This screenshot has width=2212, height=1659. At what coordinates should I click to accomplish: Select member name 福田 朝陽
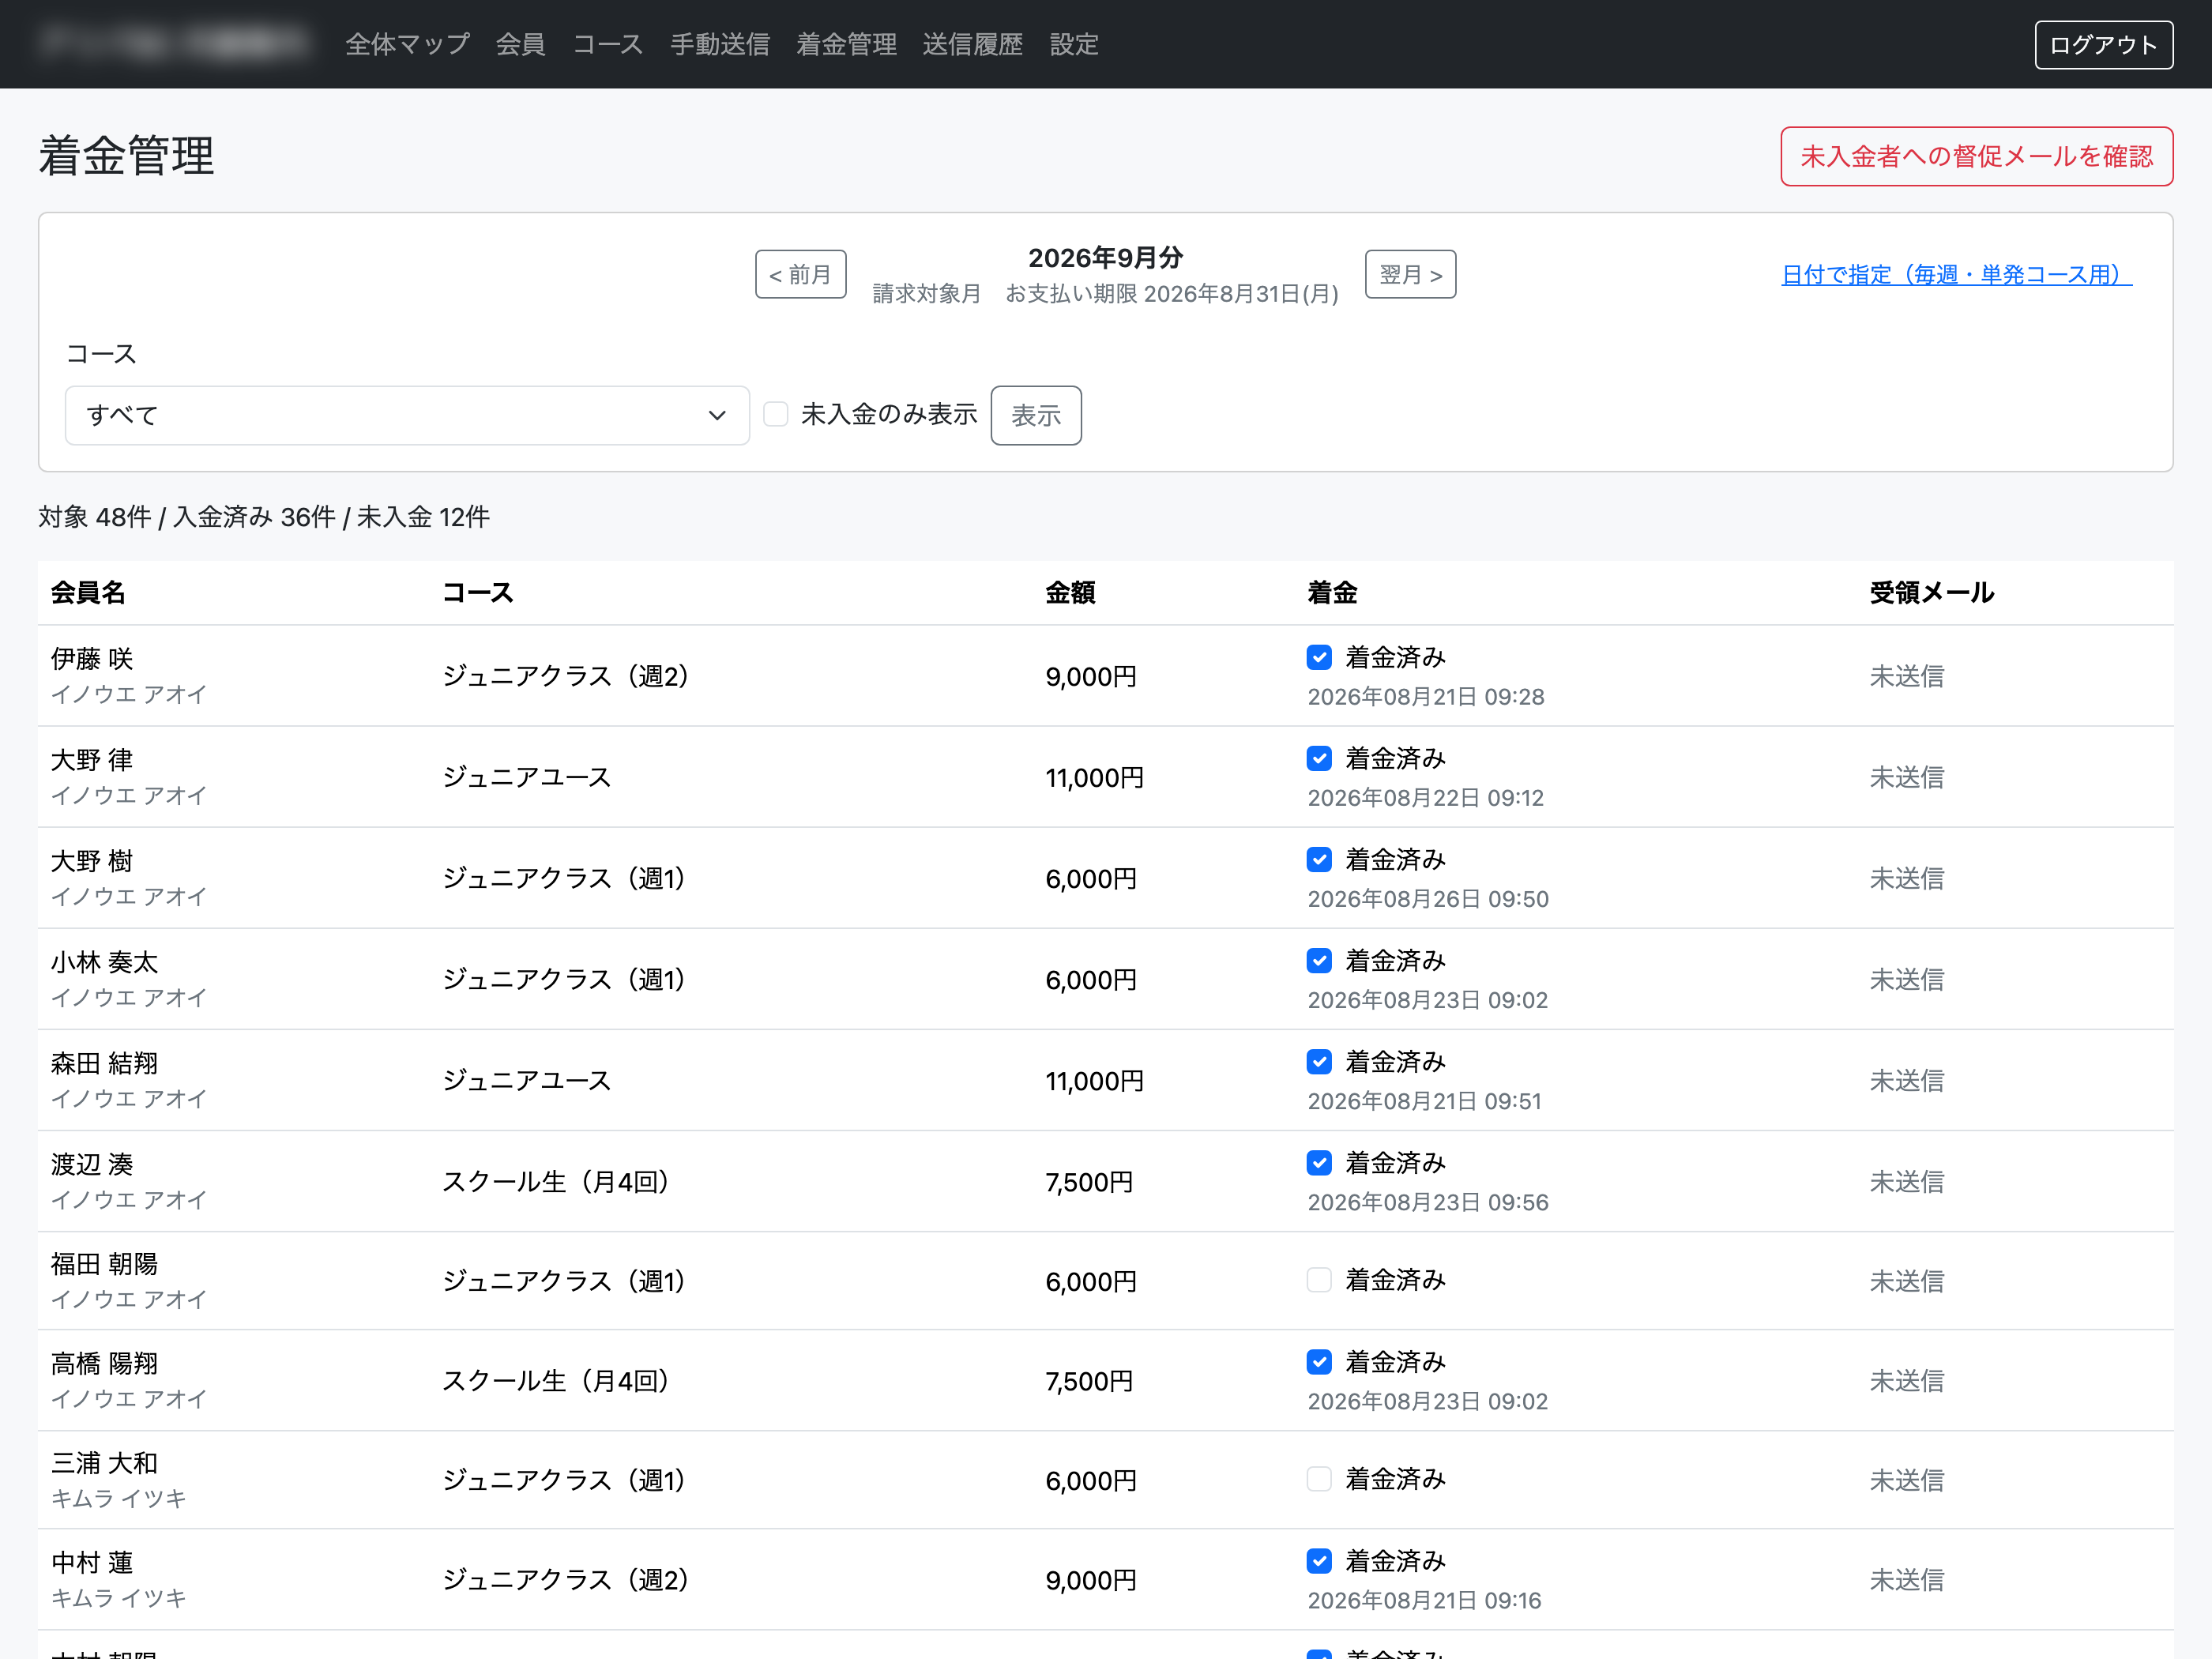pos(105,1263)
